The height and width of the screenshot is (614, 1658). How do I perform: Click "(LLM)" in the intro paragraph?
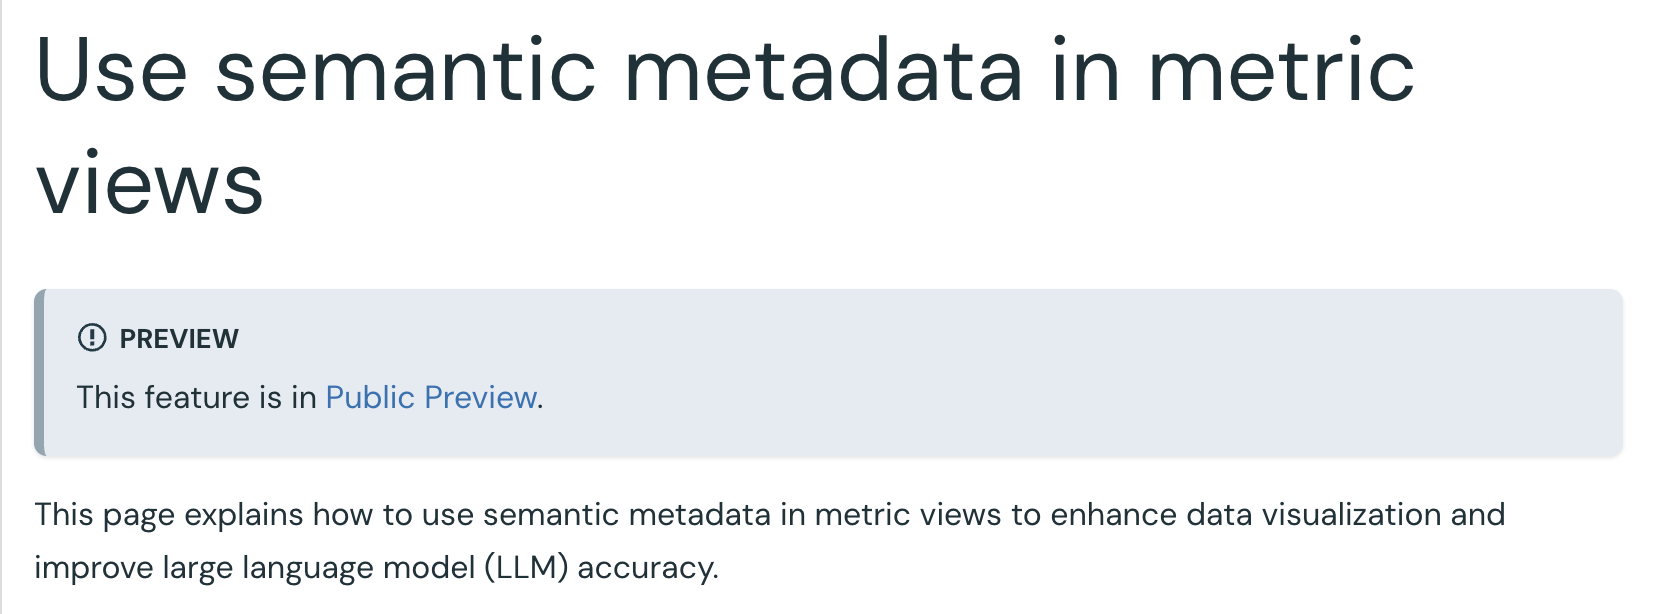526,568
